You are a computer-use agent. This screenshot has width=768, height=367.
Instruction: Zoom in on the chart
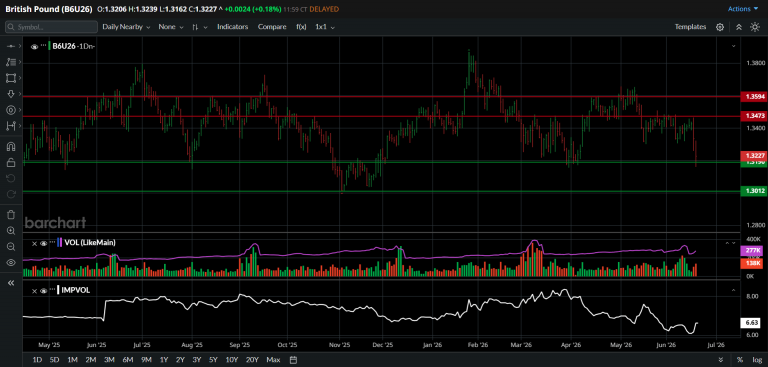tap(11, 230)
